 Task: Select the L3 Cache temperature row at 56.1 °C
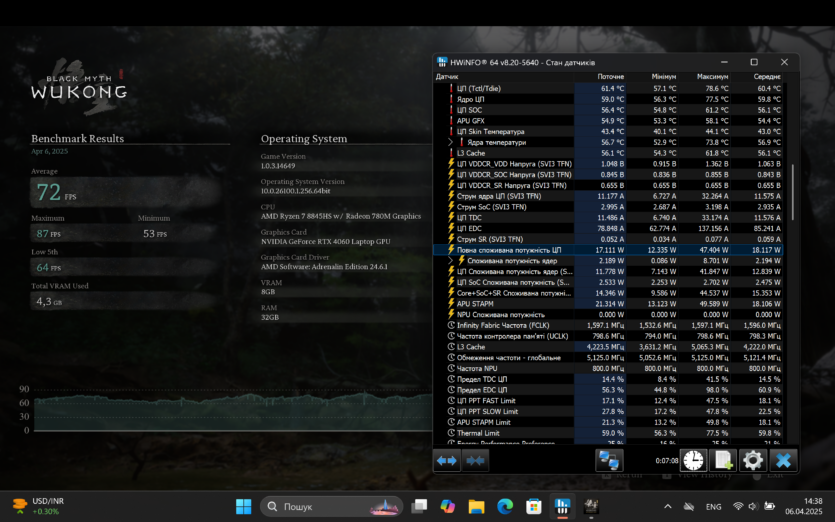click(x=608, y=153)
